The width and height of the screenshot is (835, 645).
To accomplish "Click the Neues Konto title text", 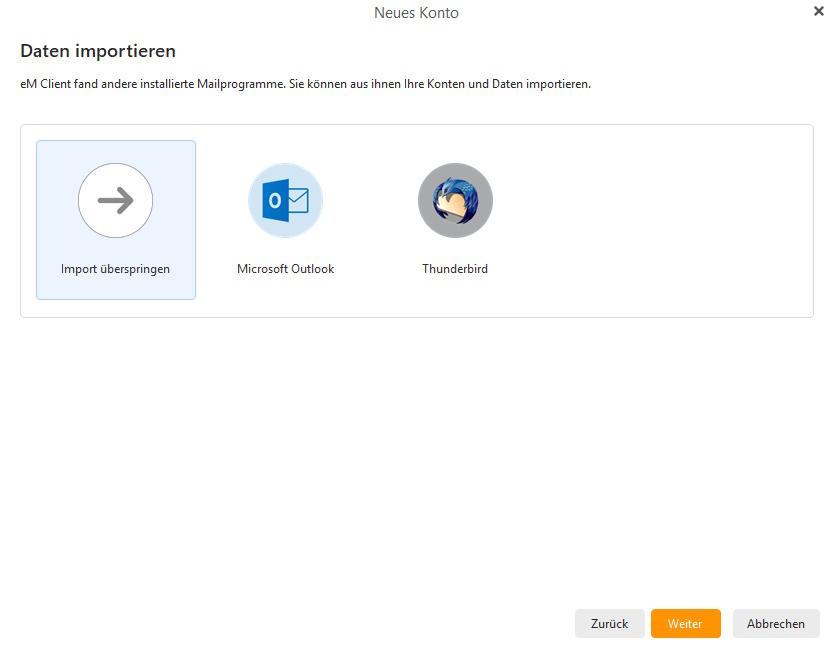I will click(x=416, y=13).
